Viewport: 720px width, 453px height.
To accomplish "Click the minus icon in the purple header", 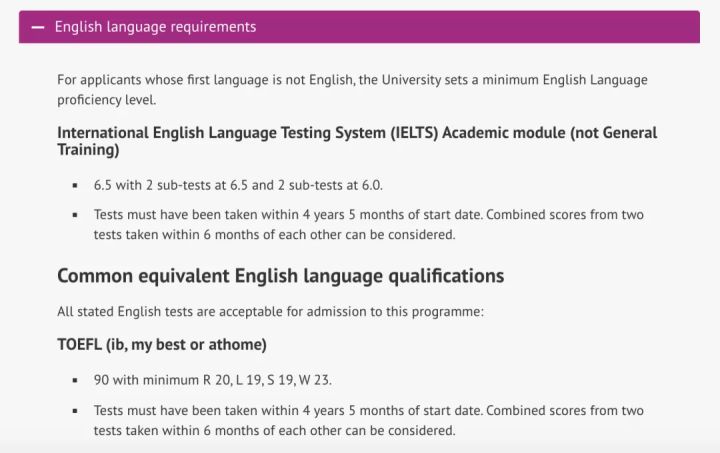I will 38,27.
